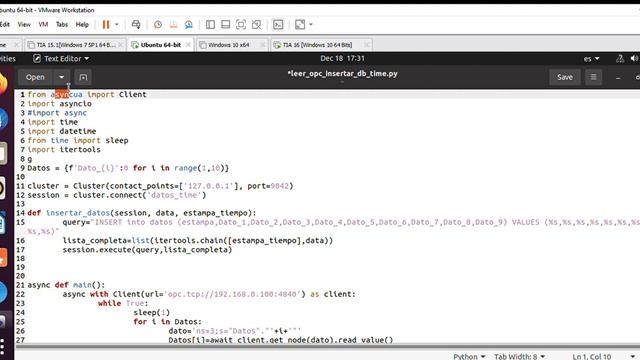Close the Windows 10 x64 VM tab
Screen dimensions: 640x360
point(262,45)
